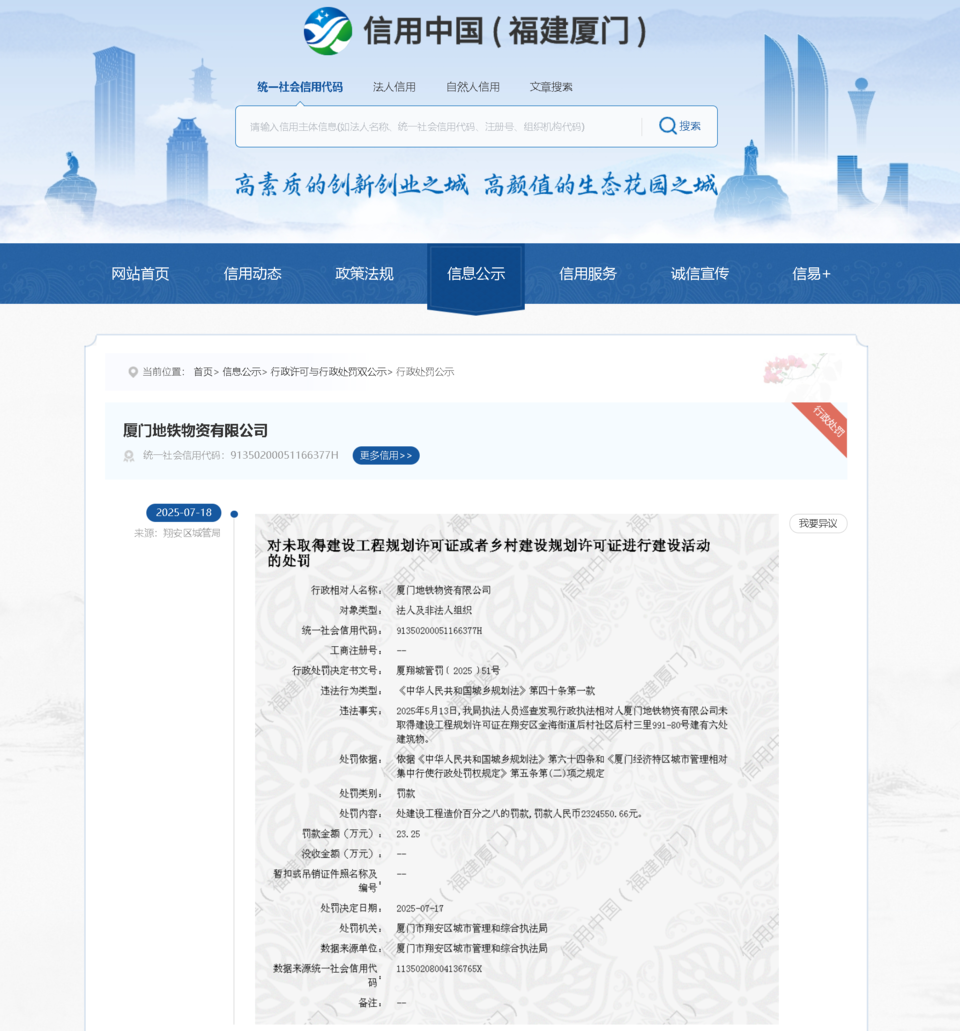Click the 更多信用>> button
Viewport: 960px width, 1031px height.
tap(386, 456)
